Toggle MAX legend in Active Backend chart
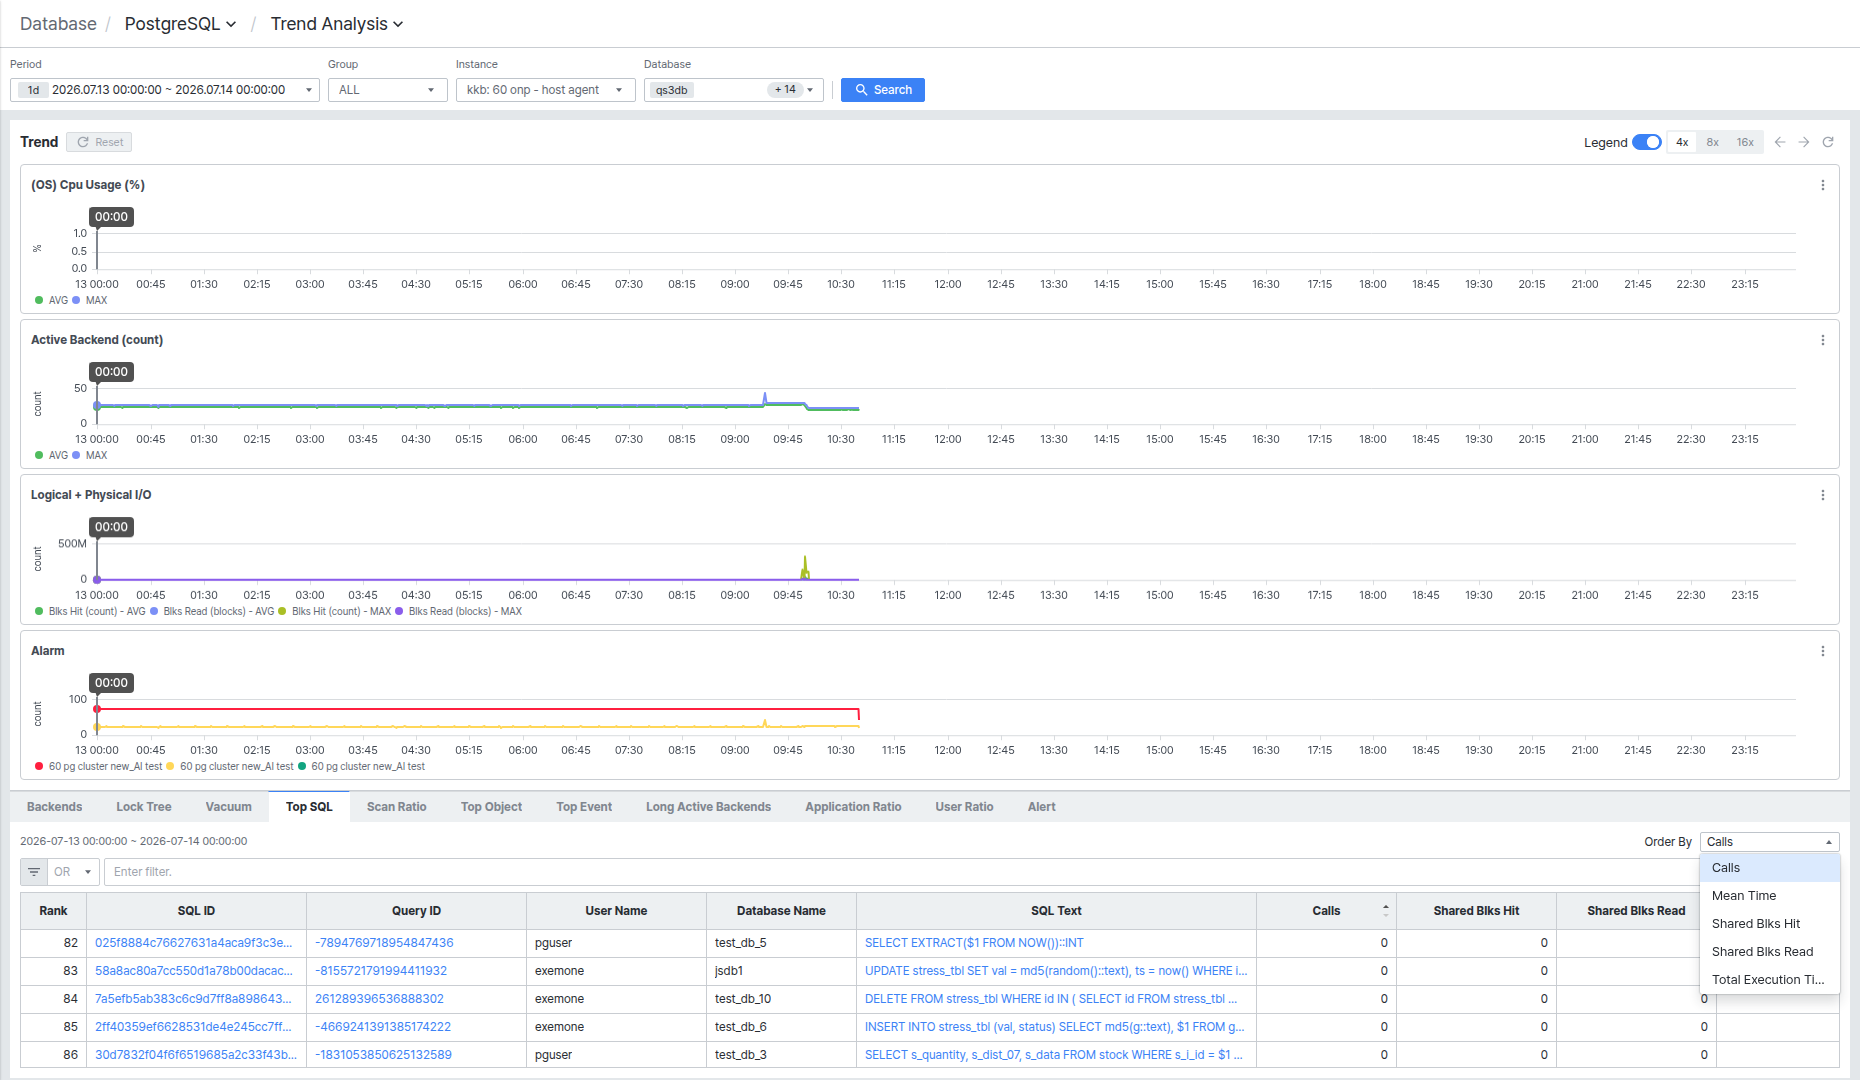This screenshot has height=1080, width=1860. point(90,455)
